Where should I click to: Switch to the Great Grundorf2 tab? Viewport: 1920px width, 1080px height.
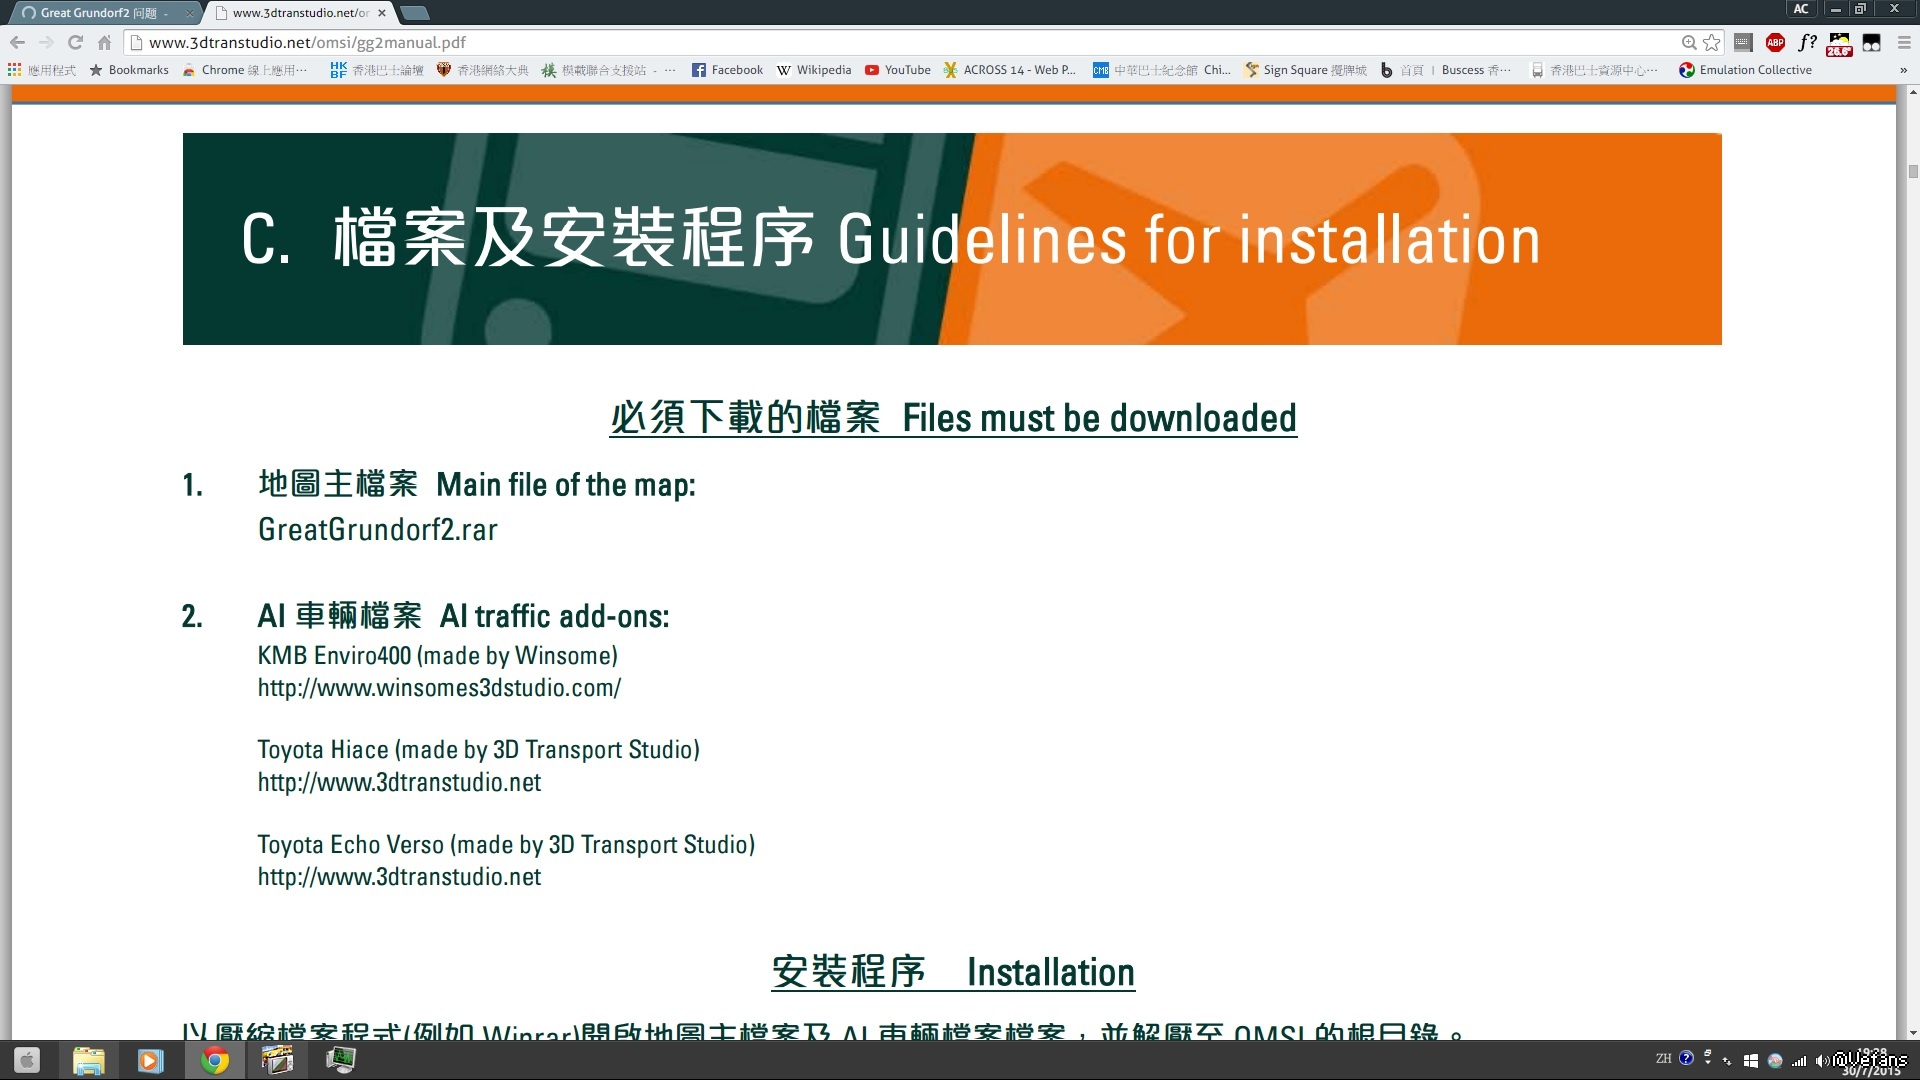pyautogui.click(x=100, y=13)
